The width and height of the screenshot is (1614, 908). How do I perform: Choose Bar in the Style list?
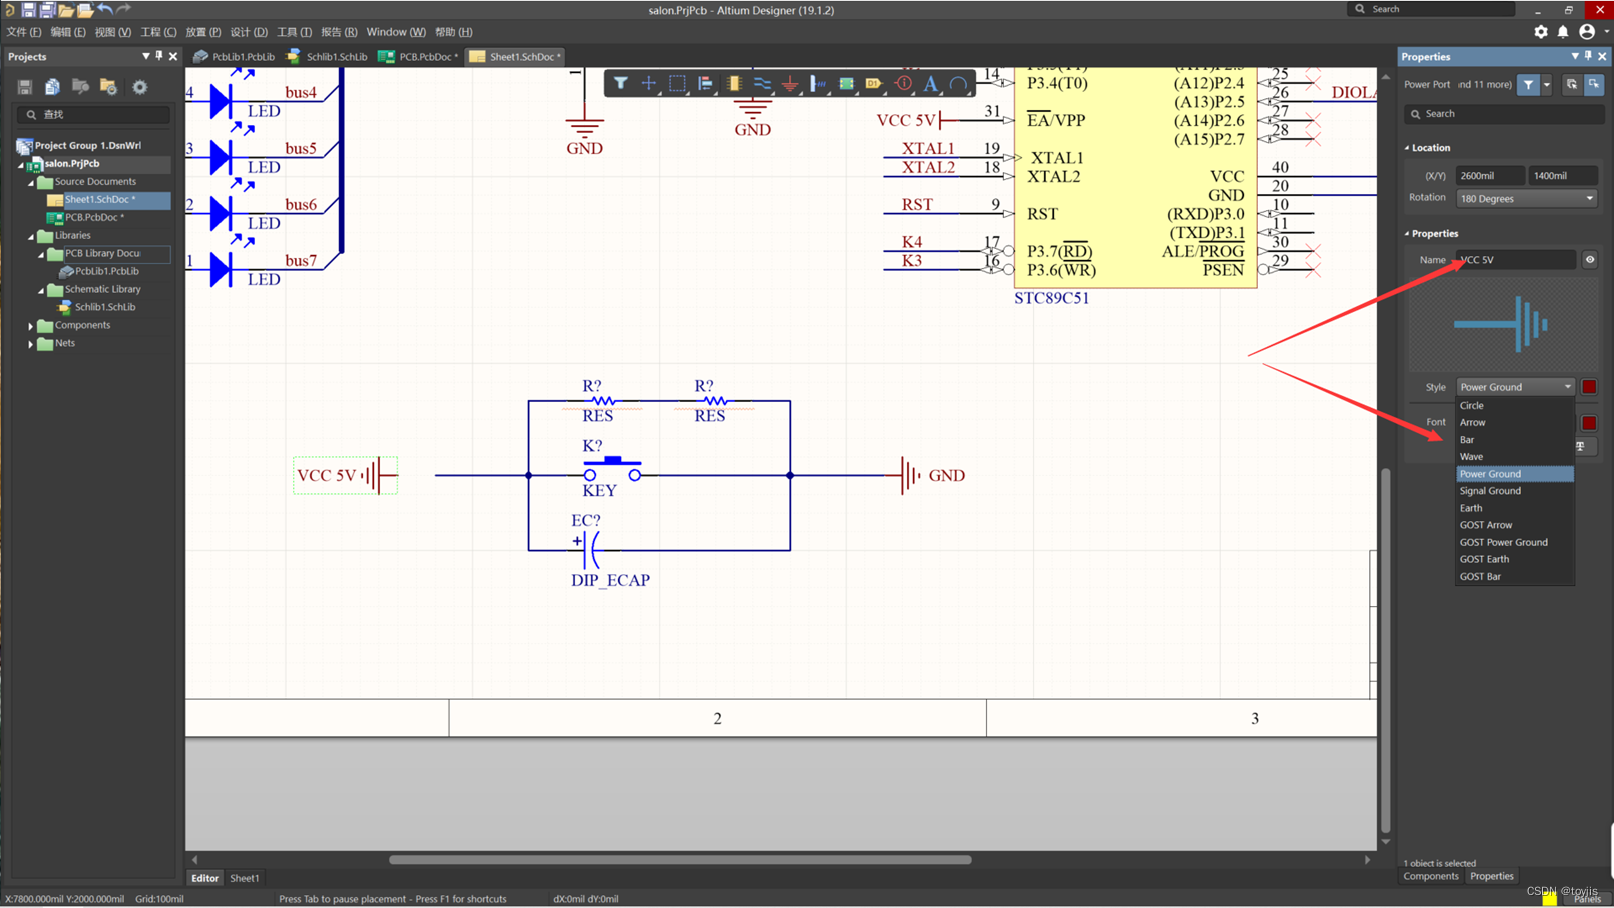[x=1515, y=440]
